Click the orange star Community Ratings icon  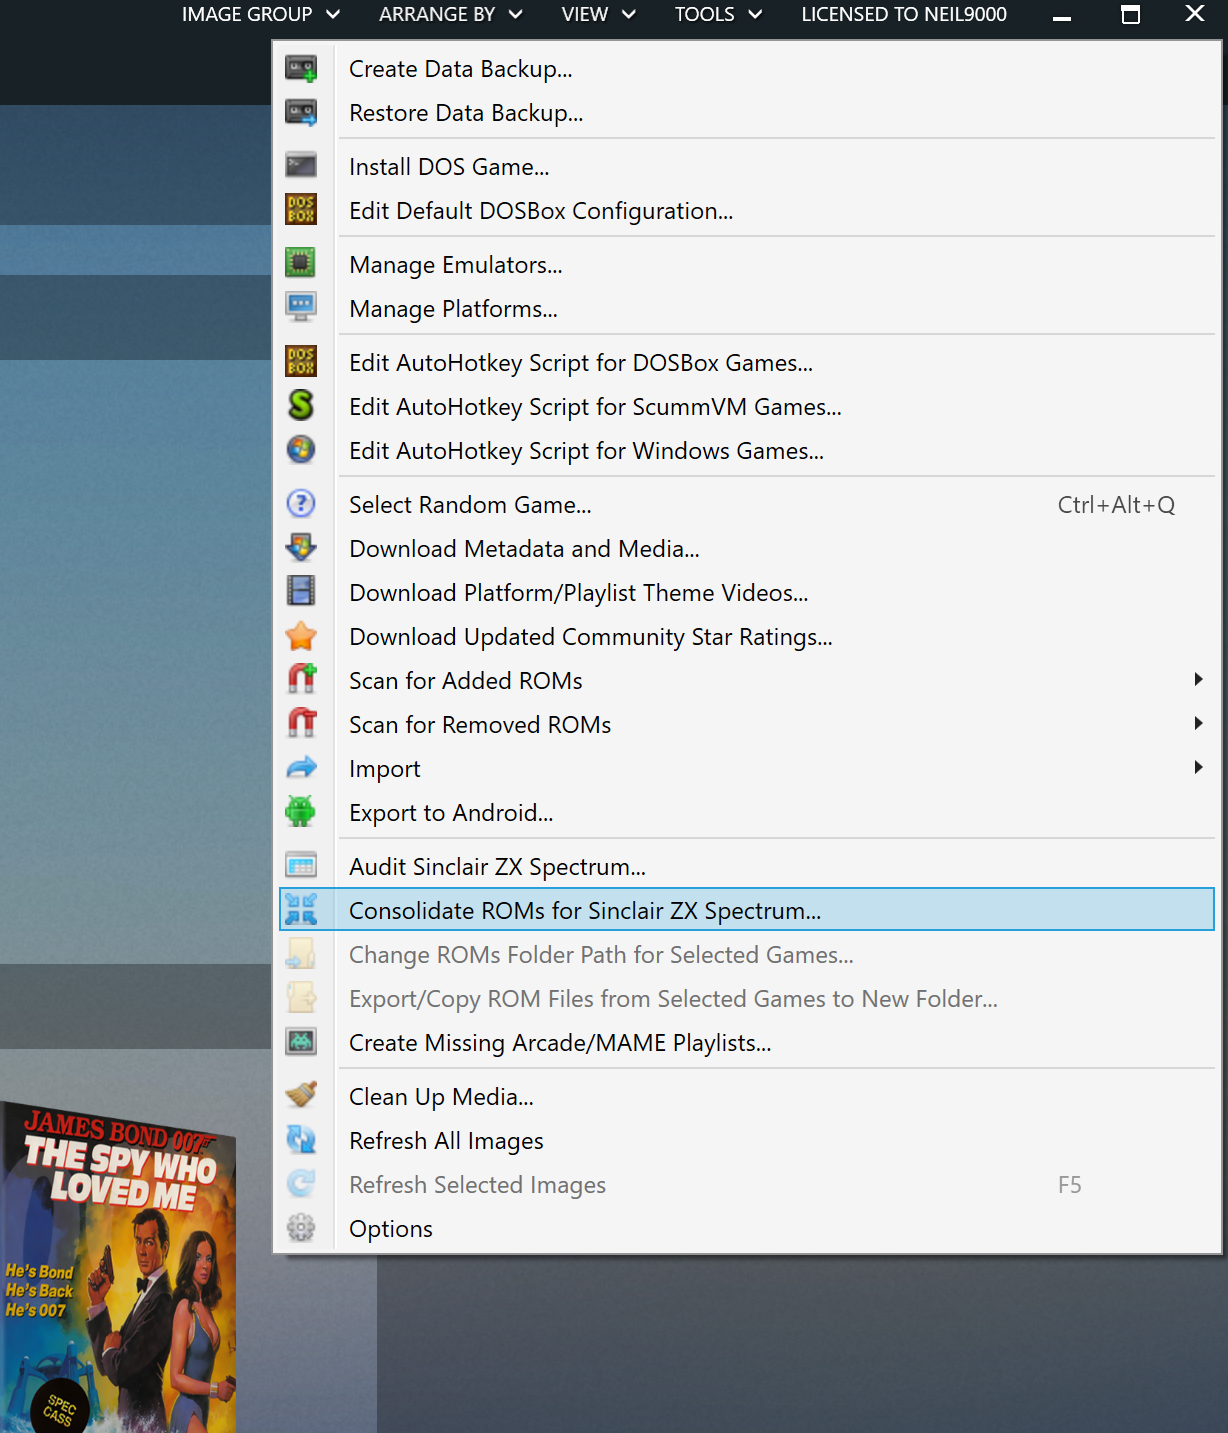(x=301, y=636)
